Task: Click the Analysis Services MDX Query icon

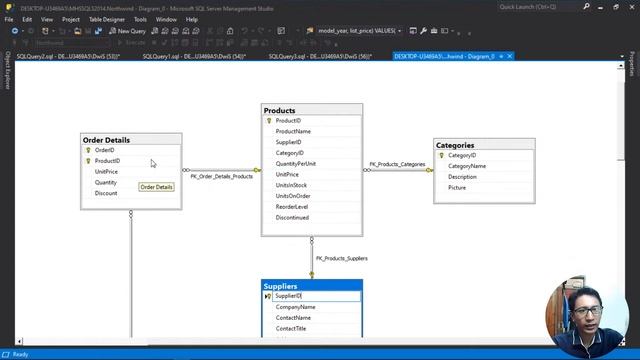Action: pos(165,31)
